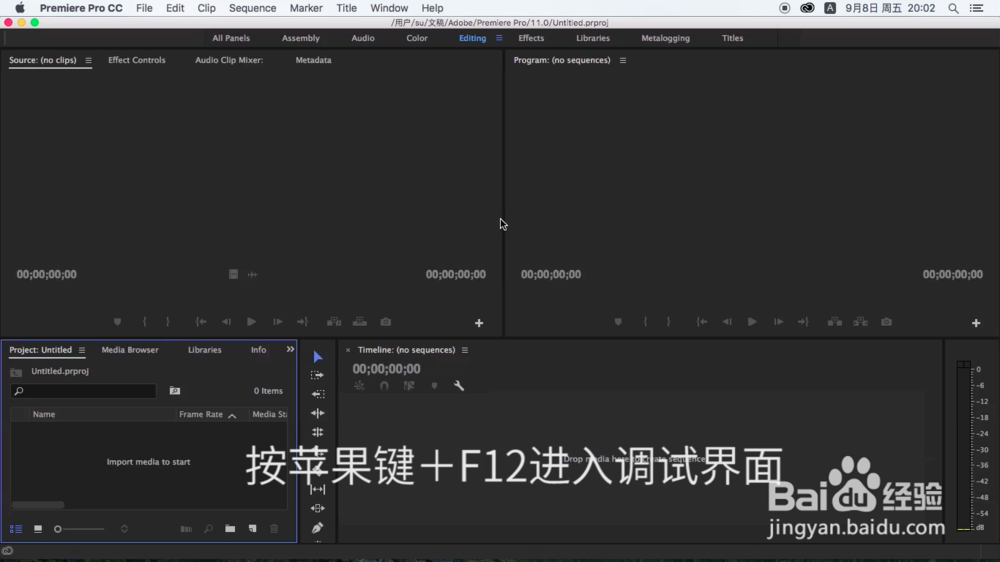1000x562 pixels.
Task: Switch to Effect Controls tab
Action: point(136,60)
